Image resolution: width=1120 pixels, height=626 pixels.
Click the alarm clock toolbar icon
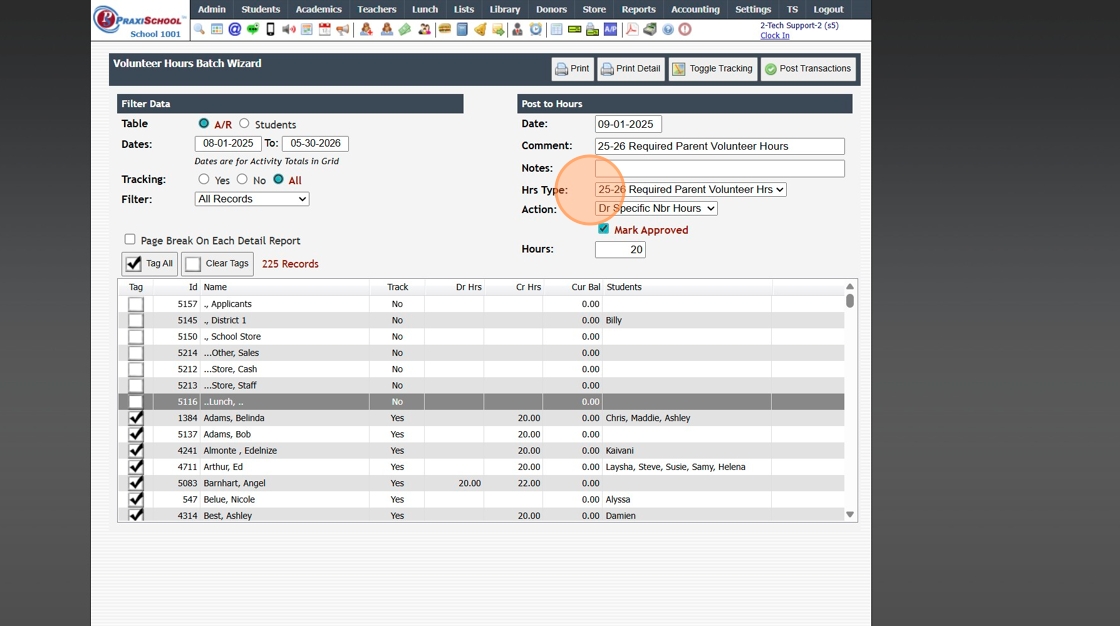[x=535, y=29]
